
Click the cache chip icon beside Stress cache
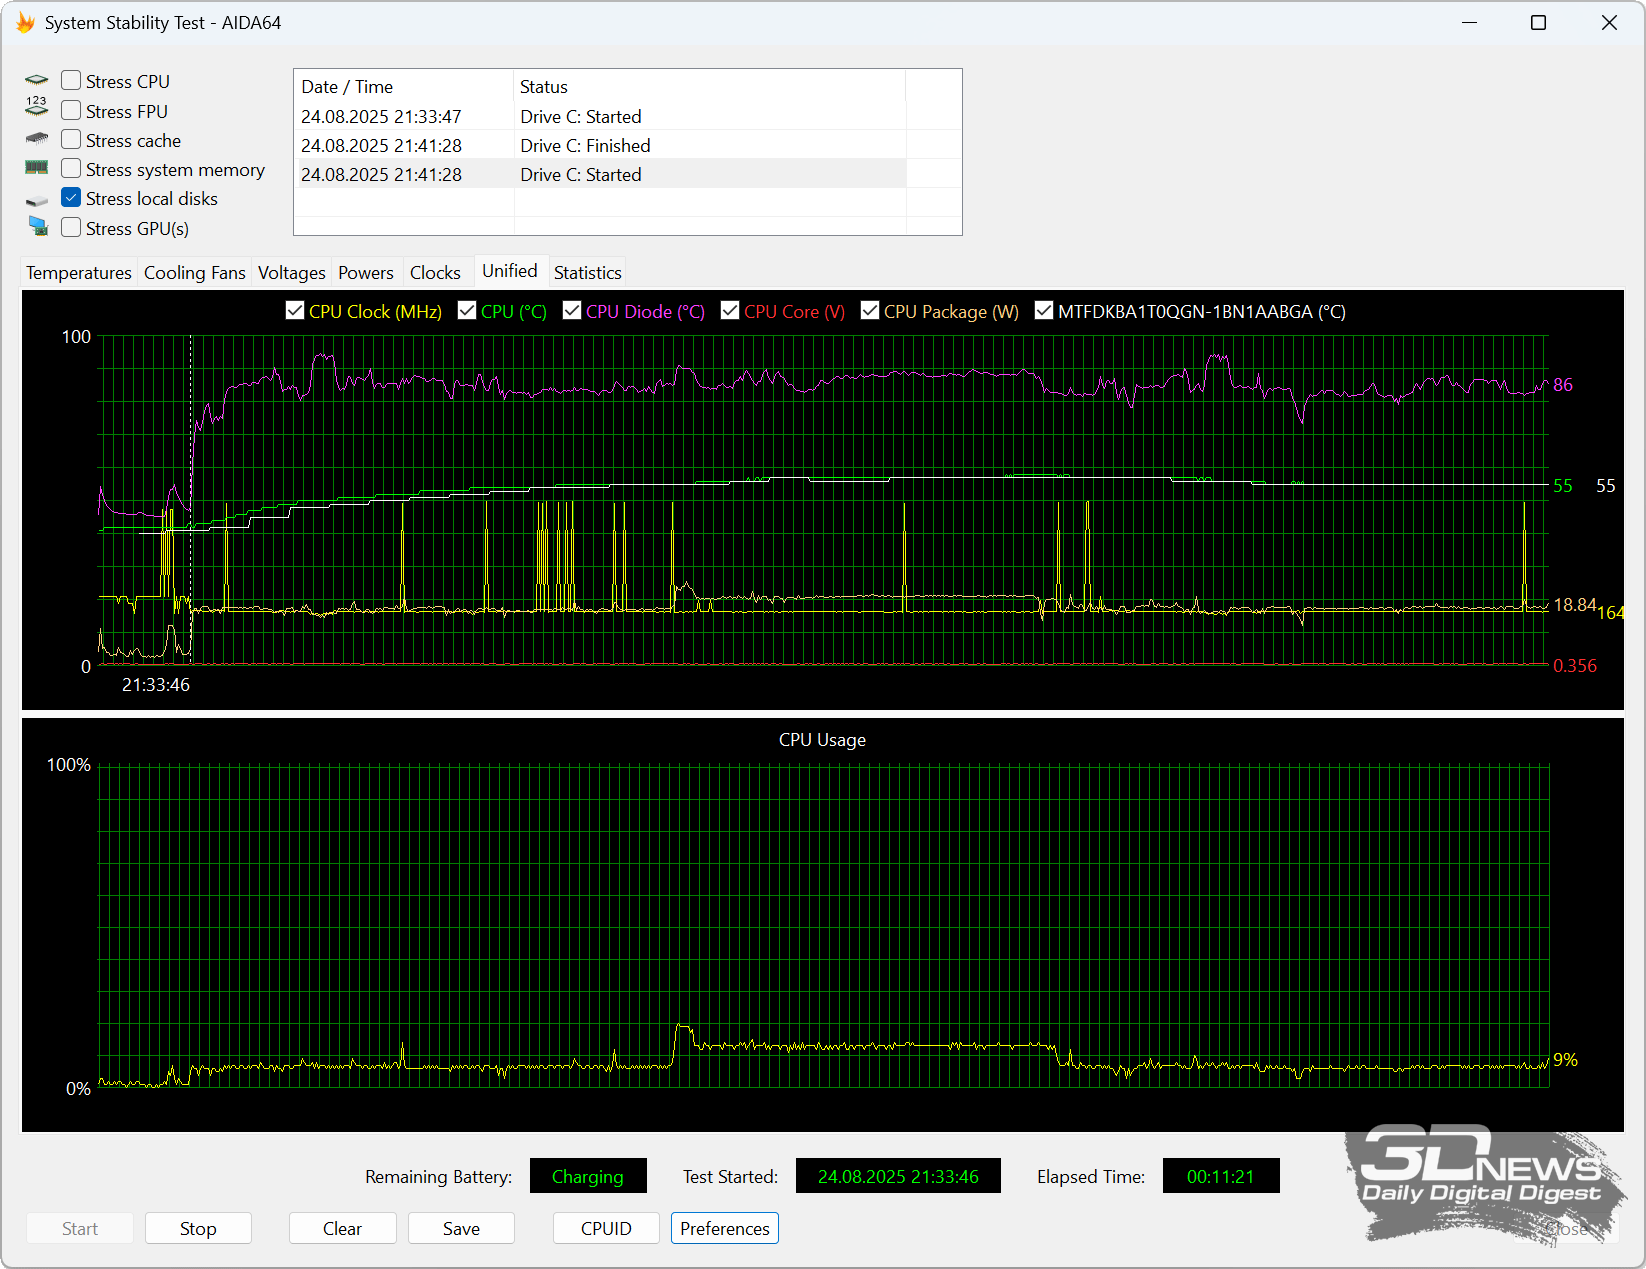[x=37, y=139]
